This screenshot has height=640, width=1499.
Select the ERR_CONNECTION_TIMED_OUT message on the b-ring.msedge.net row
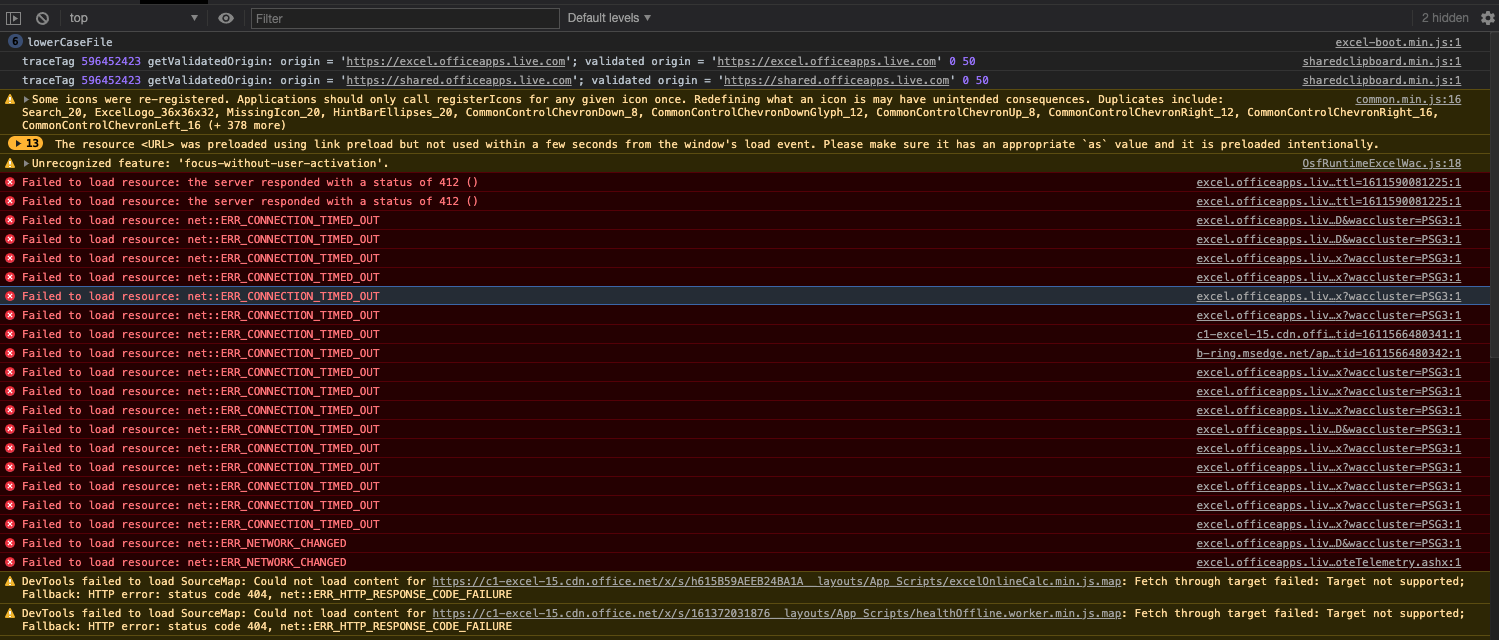click(x=201, y=353)
